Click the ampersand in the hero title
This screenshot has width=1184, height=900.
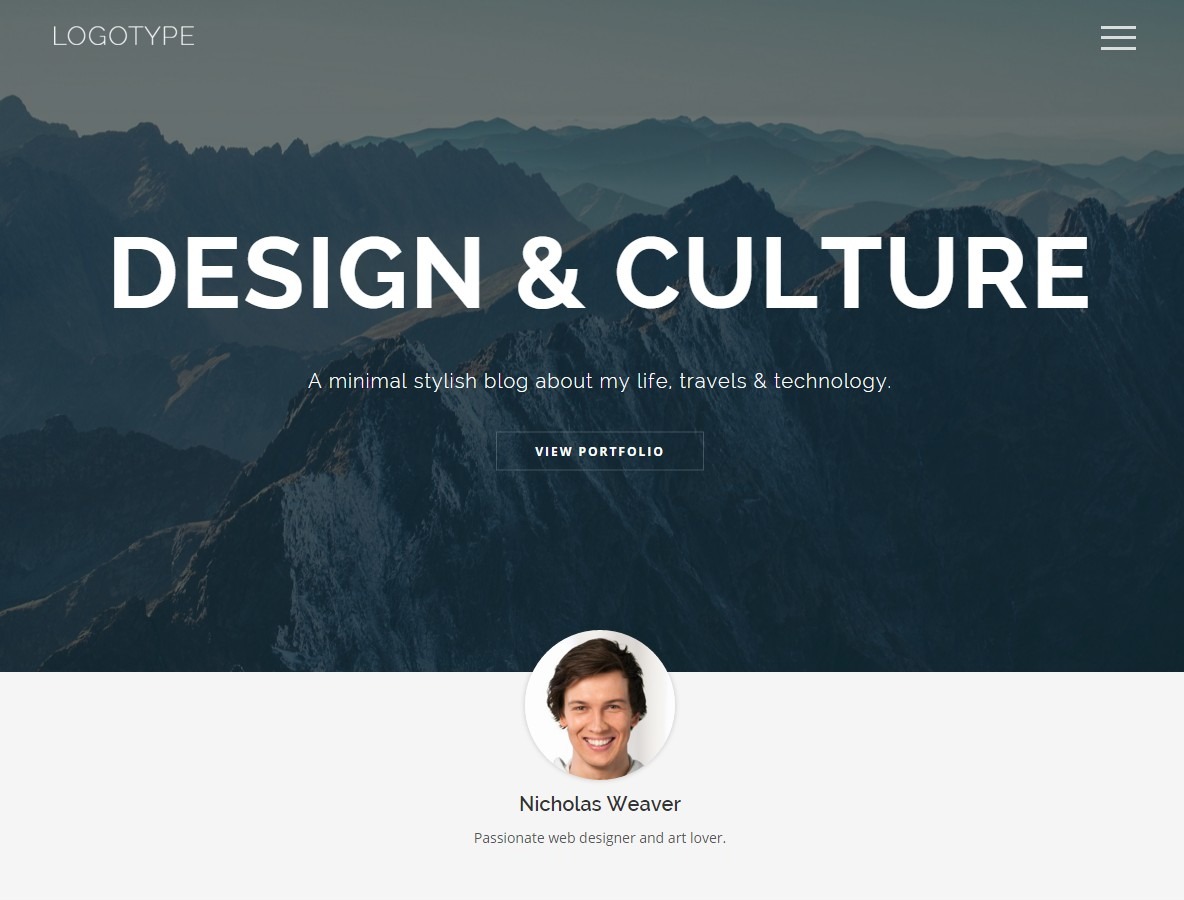click(x=550, y=272)
